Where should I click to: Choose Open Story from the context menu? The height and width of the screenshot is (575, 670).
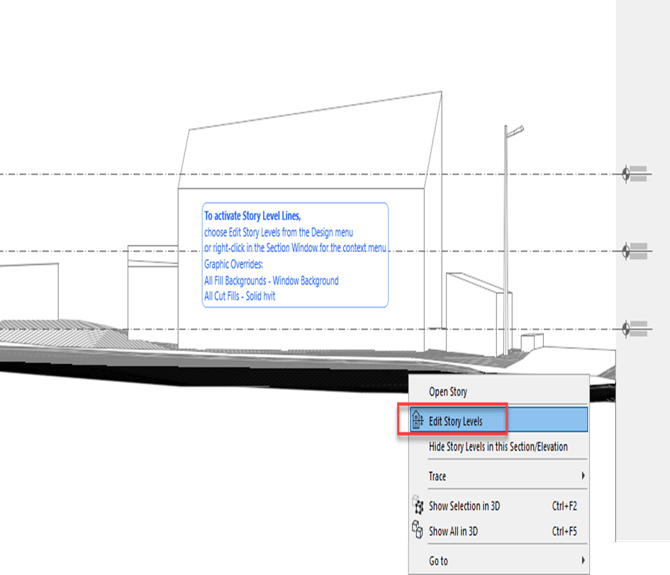tap(448, 392)
